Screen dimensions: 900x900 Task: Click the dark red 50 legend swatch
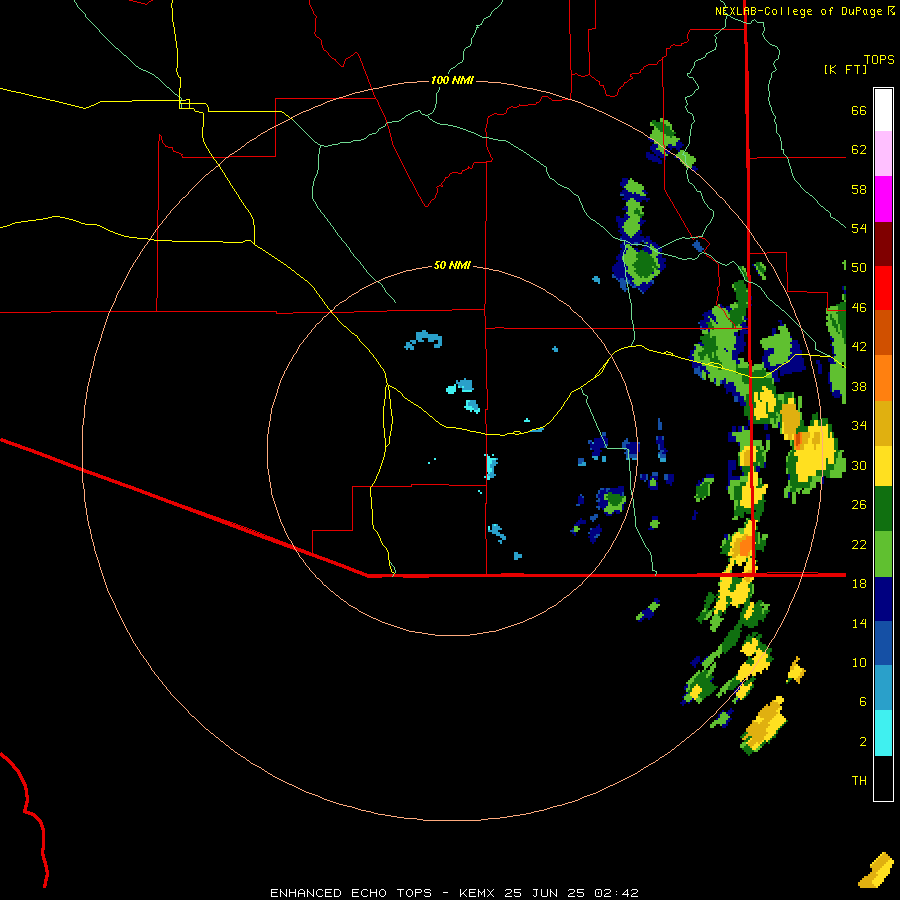[x=883, y=244]
